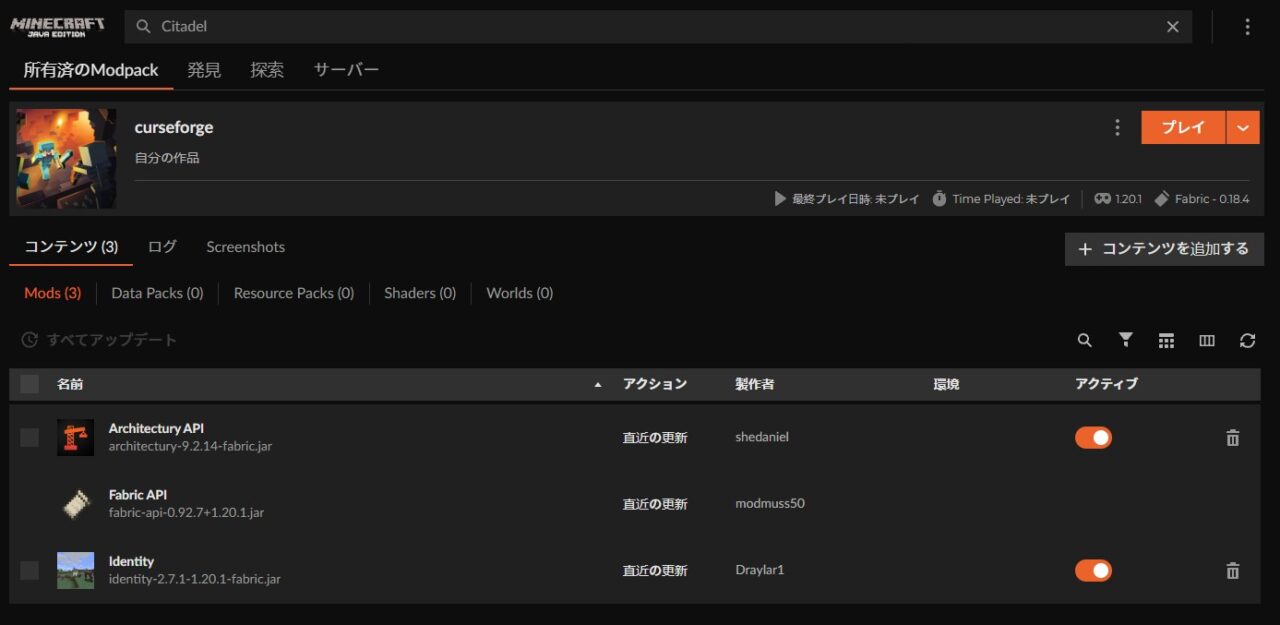Click the refresh mods icon
The image size is (1280, 625).
[x=1247, y=340]
